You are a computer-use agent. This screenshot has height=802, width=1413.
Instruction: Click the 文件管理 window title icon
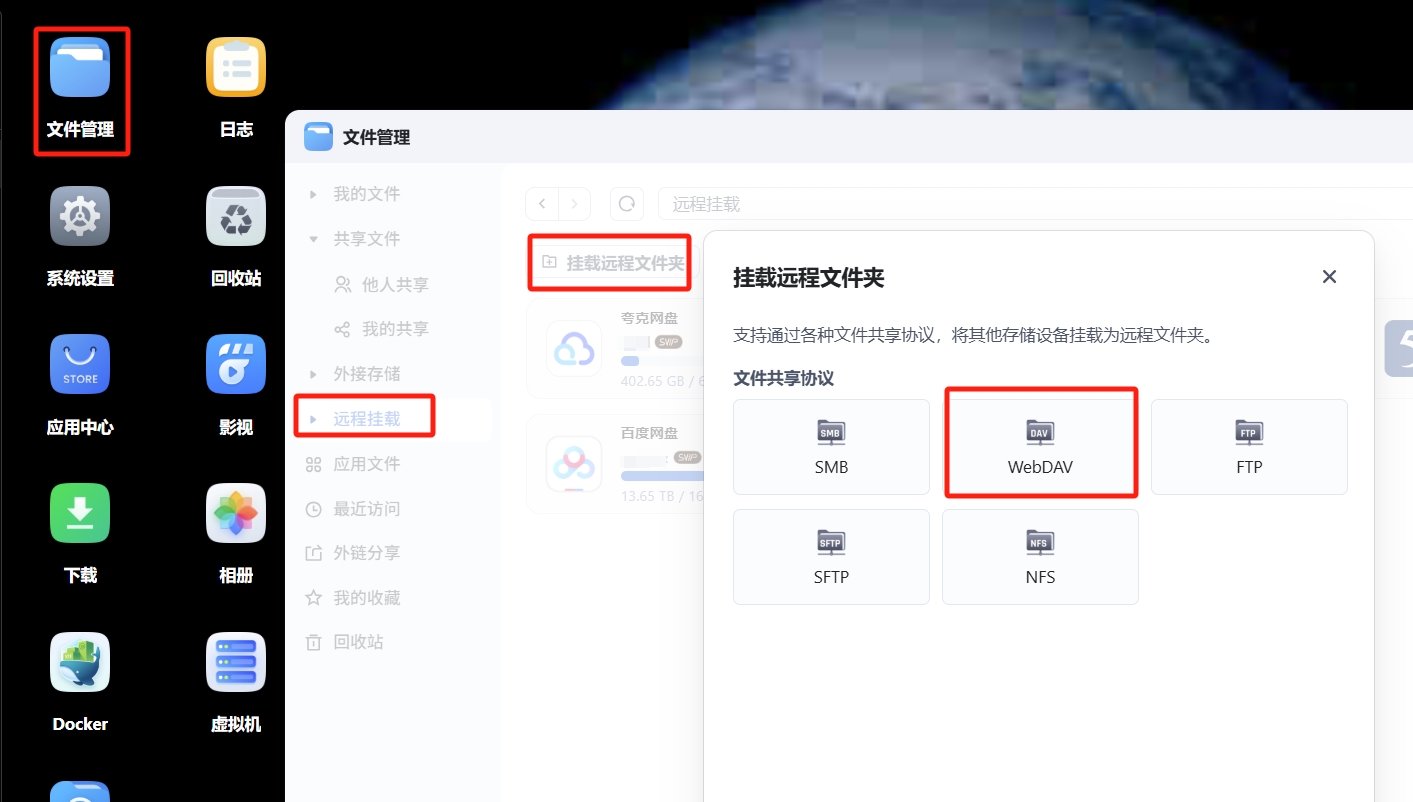[318, 137]
